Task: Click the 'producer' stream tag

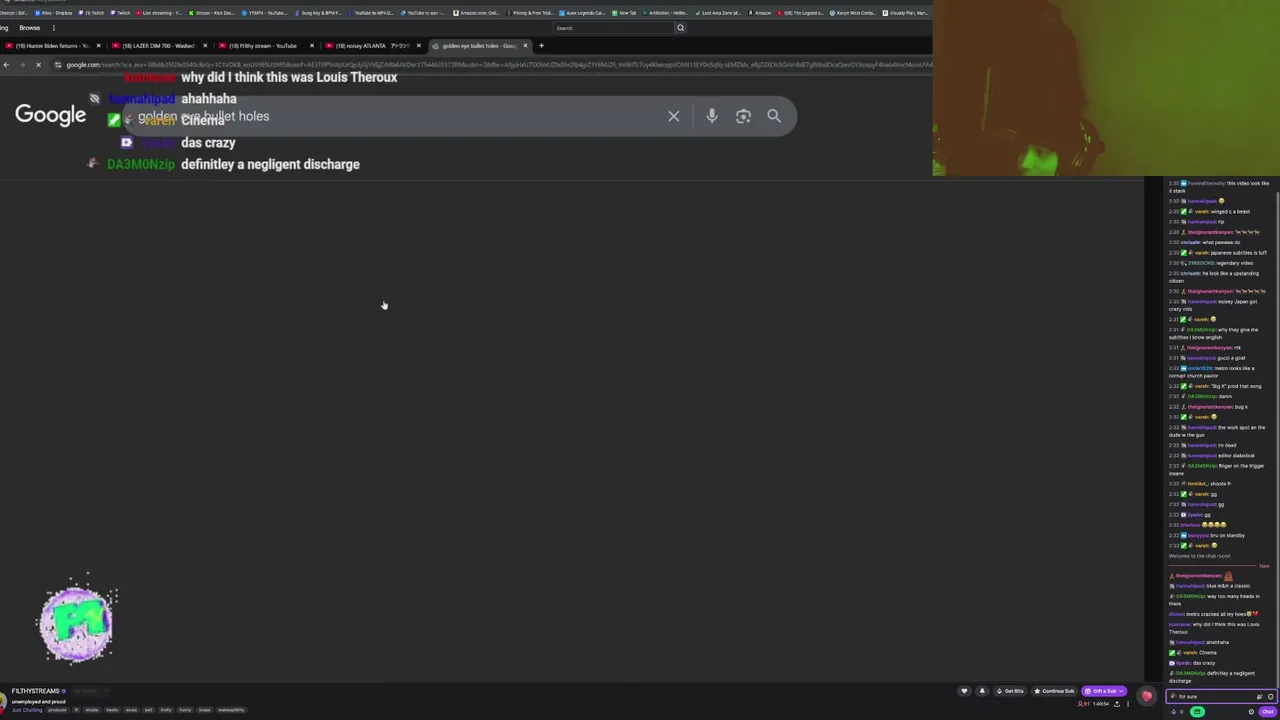Action: tap(57, 710)
